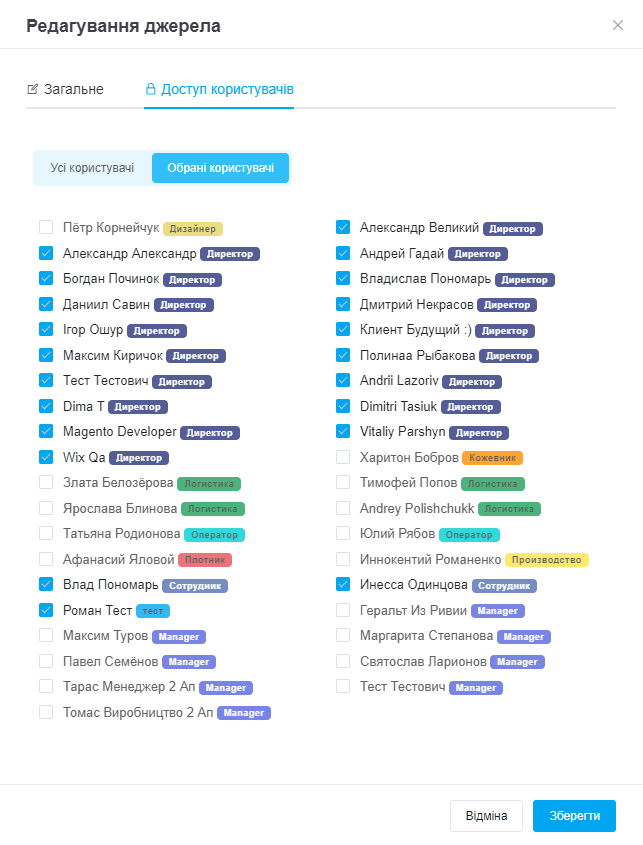
Task: Uncheck Александр Великий checkbox
Action: point(343,227)
